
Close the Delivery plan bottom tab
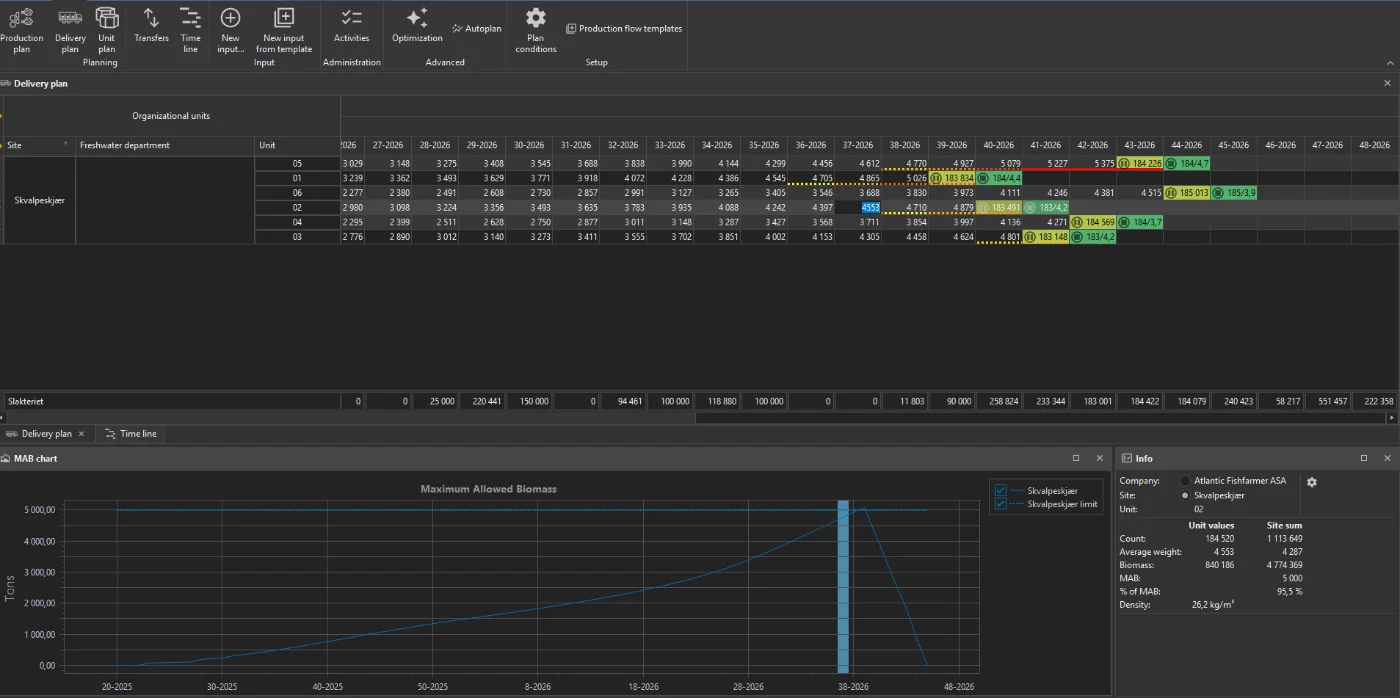[82, 434]
